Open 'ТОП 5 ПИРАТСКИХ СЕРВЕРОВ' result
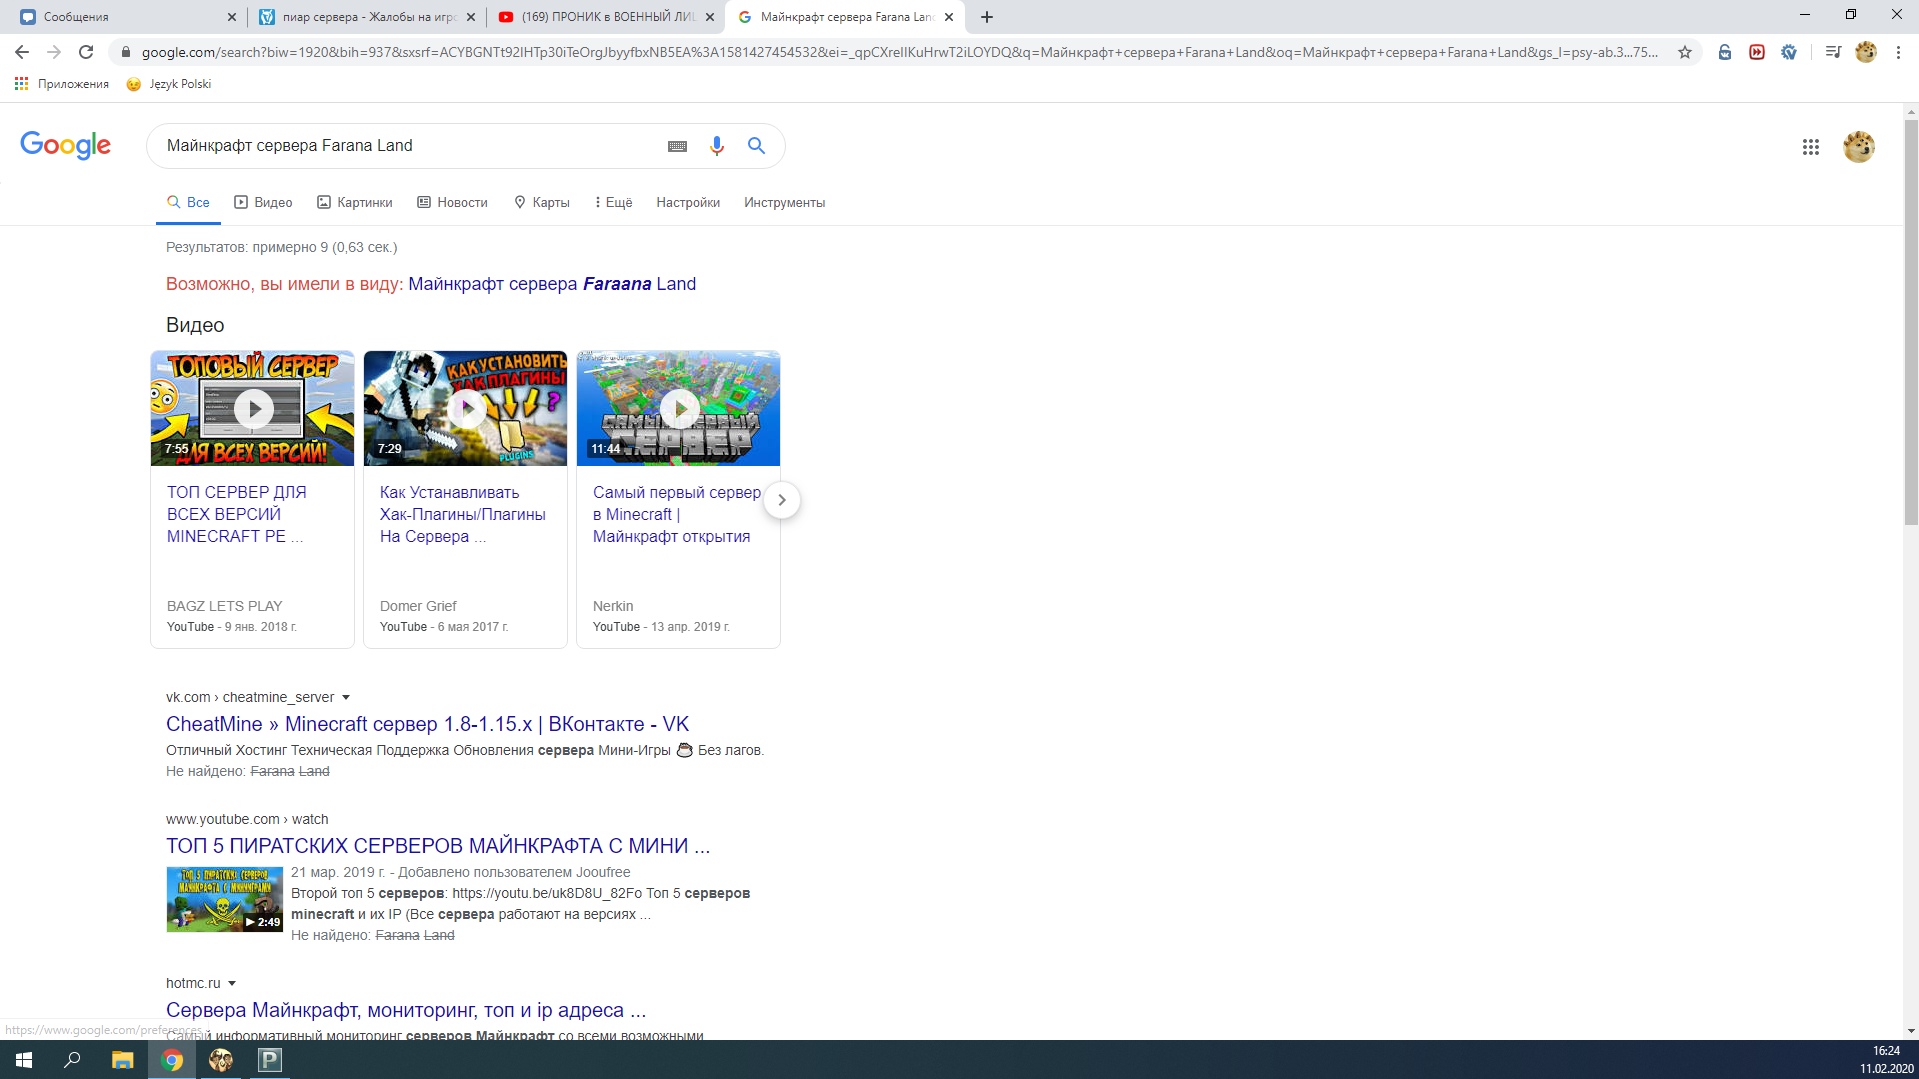Image resolution: width=1919 pixels, height=1079 pixels. coord(438,846)
